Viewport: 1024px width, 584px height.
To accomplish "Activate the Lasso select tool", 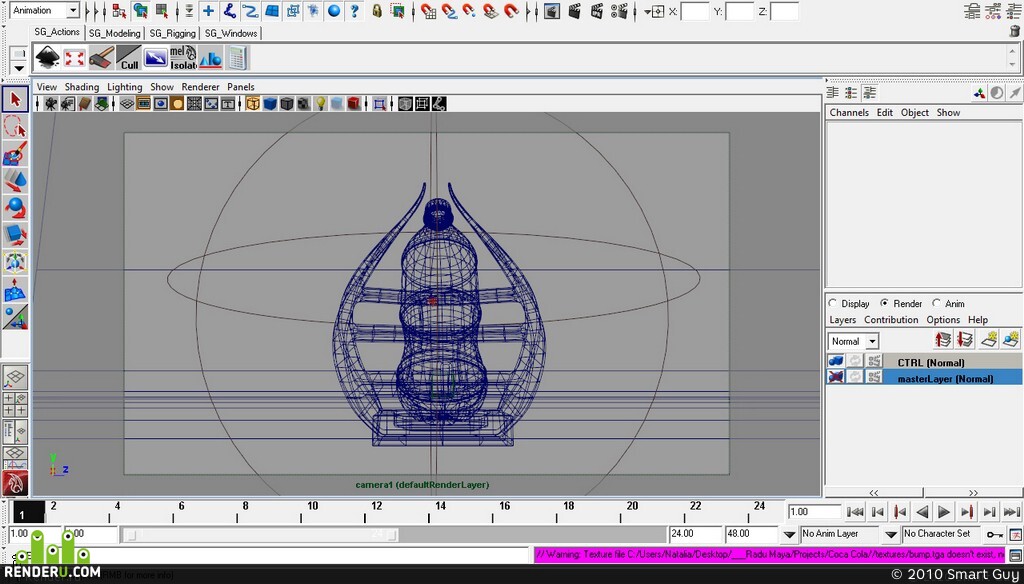I will [16, 127].
